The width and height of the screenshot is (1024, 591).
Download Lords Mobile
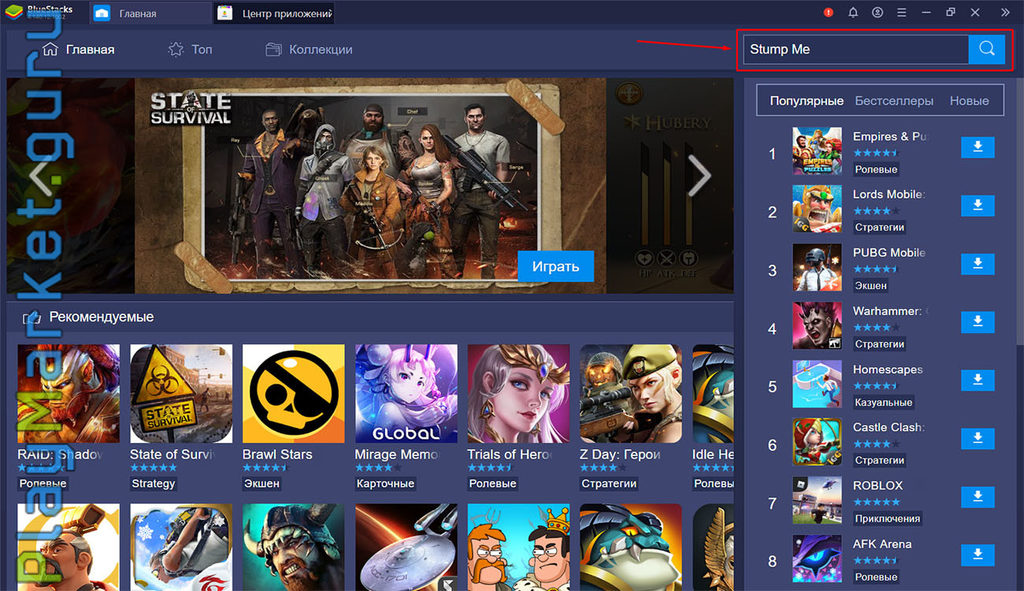pos(978,205)
